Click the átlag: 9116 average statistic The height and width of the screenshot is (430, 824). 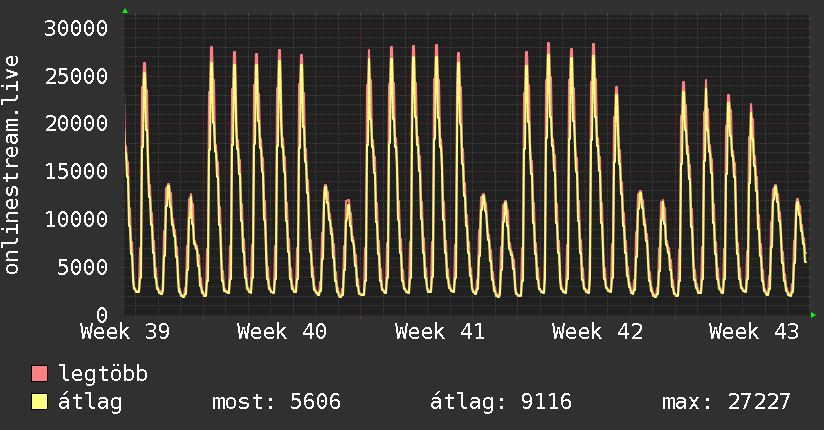click(501, 402)
